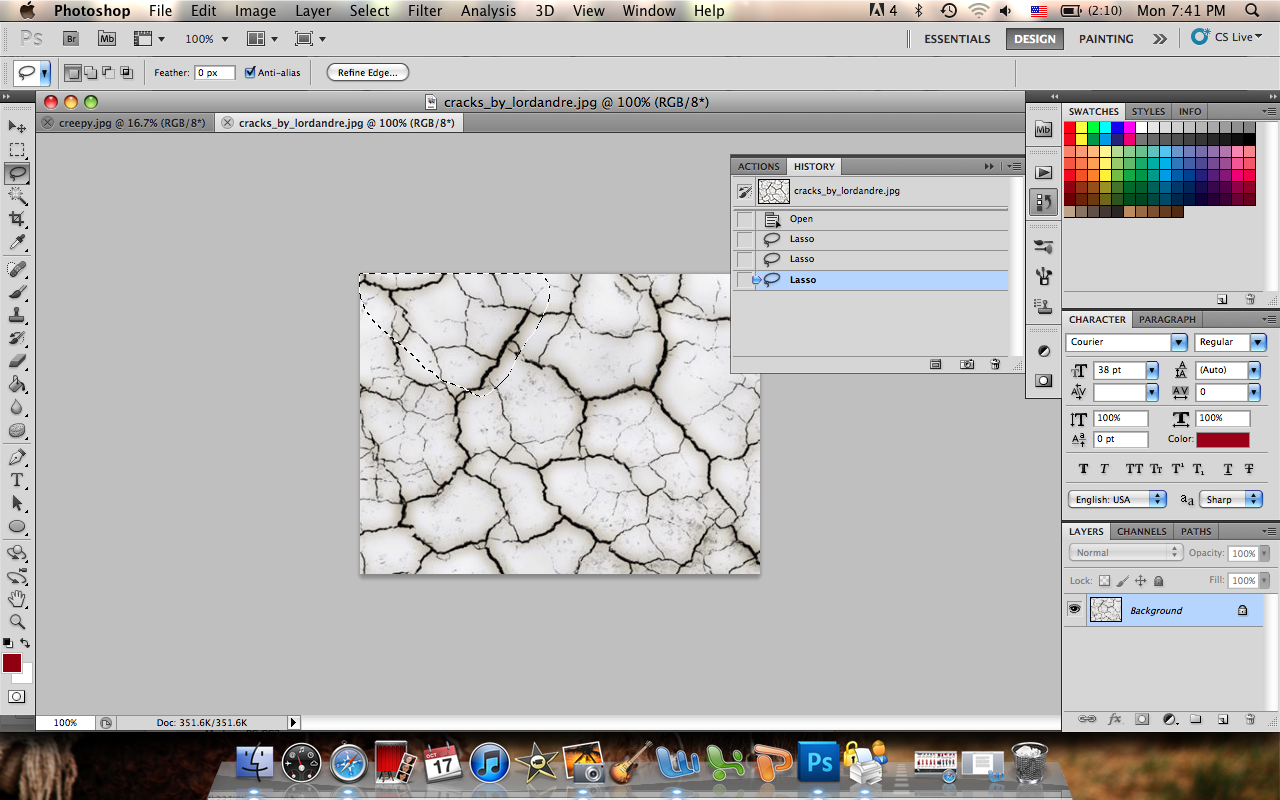Set history brush source for the Open state
Image resolution: width=1280 pixels, height=800 pixels.
coord(744,219)
